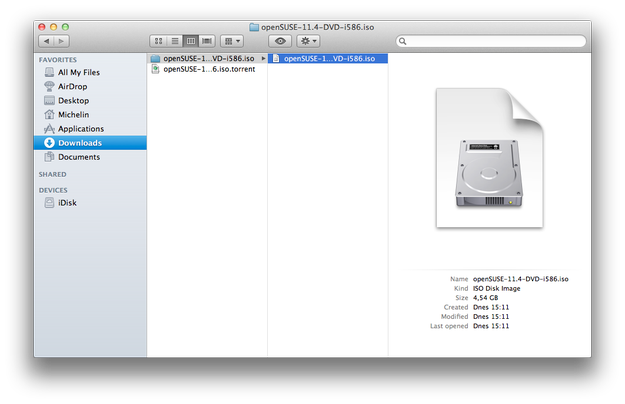Select Downloads in sidebar
Screen dimensions: 625x404
click(90, 143)
